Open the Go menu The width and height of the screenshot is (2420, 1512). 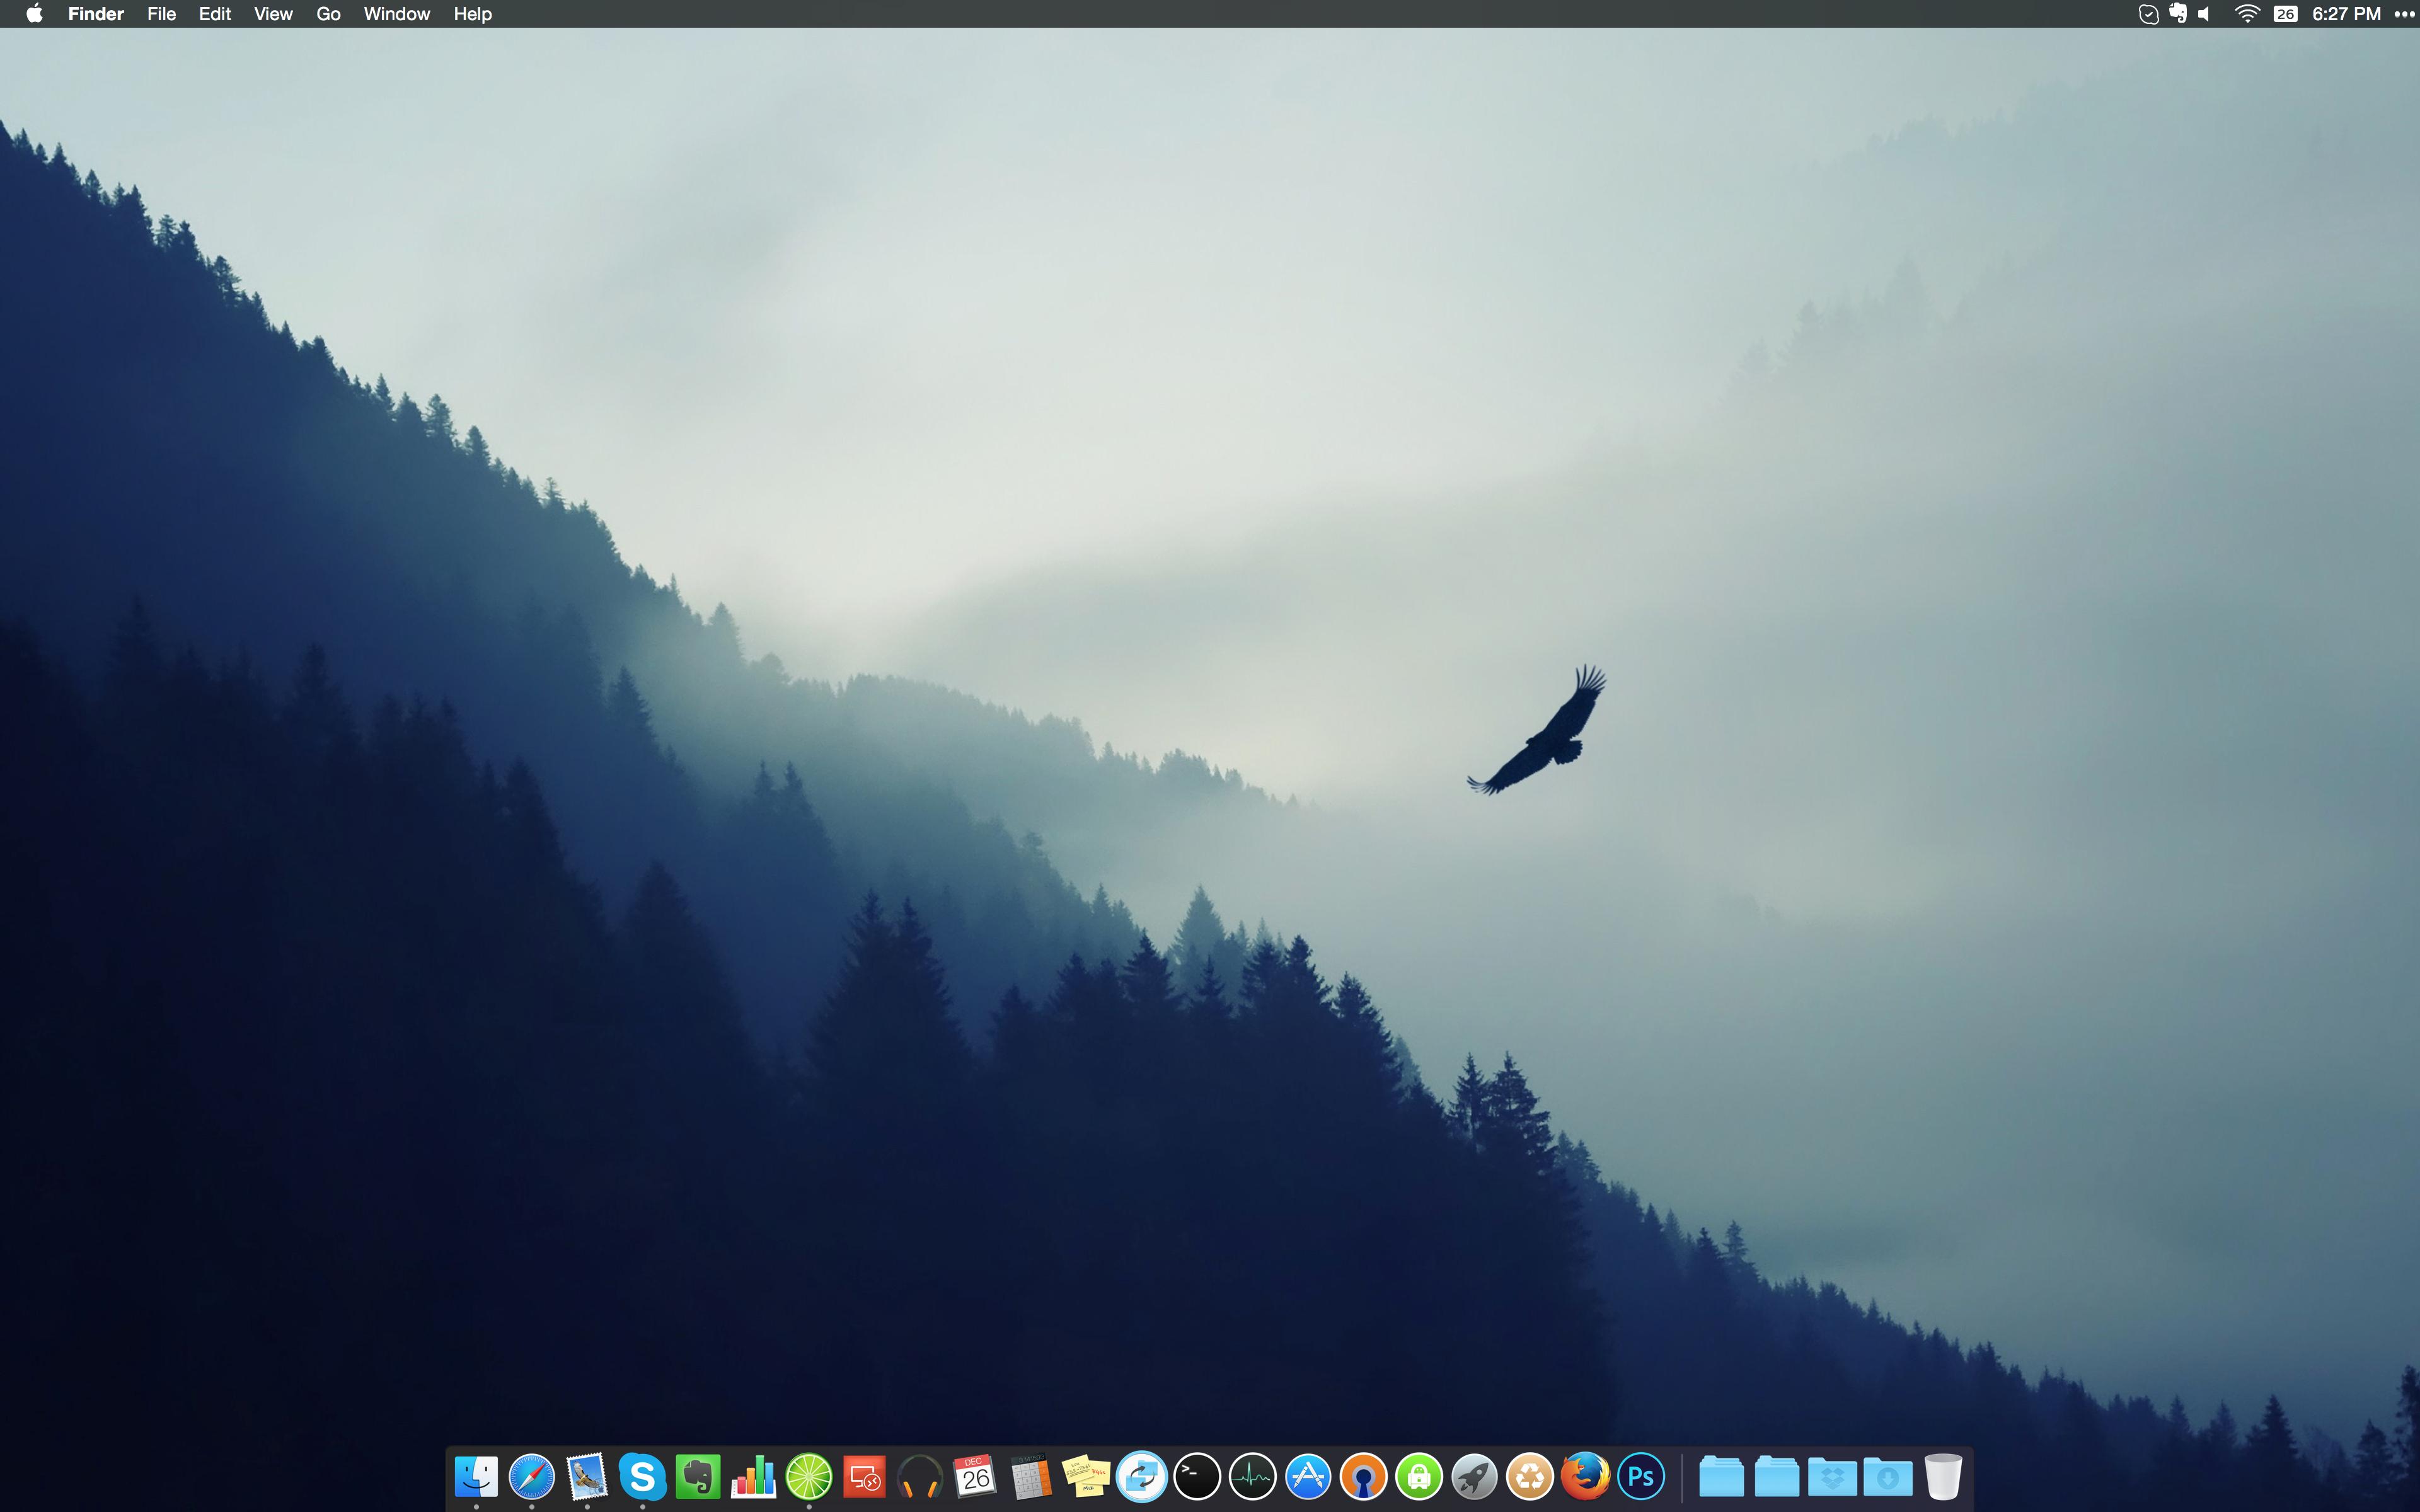328,14
